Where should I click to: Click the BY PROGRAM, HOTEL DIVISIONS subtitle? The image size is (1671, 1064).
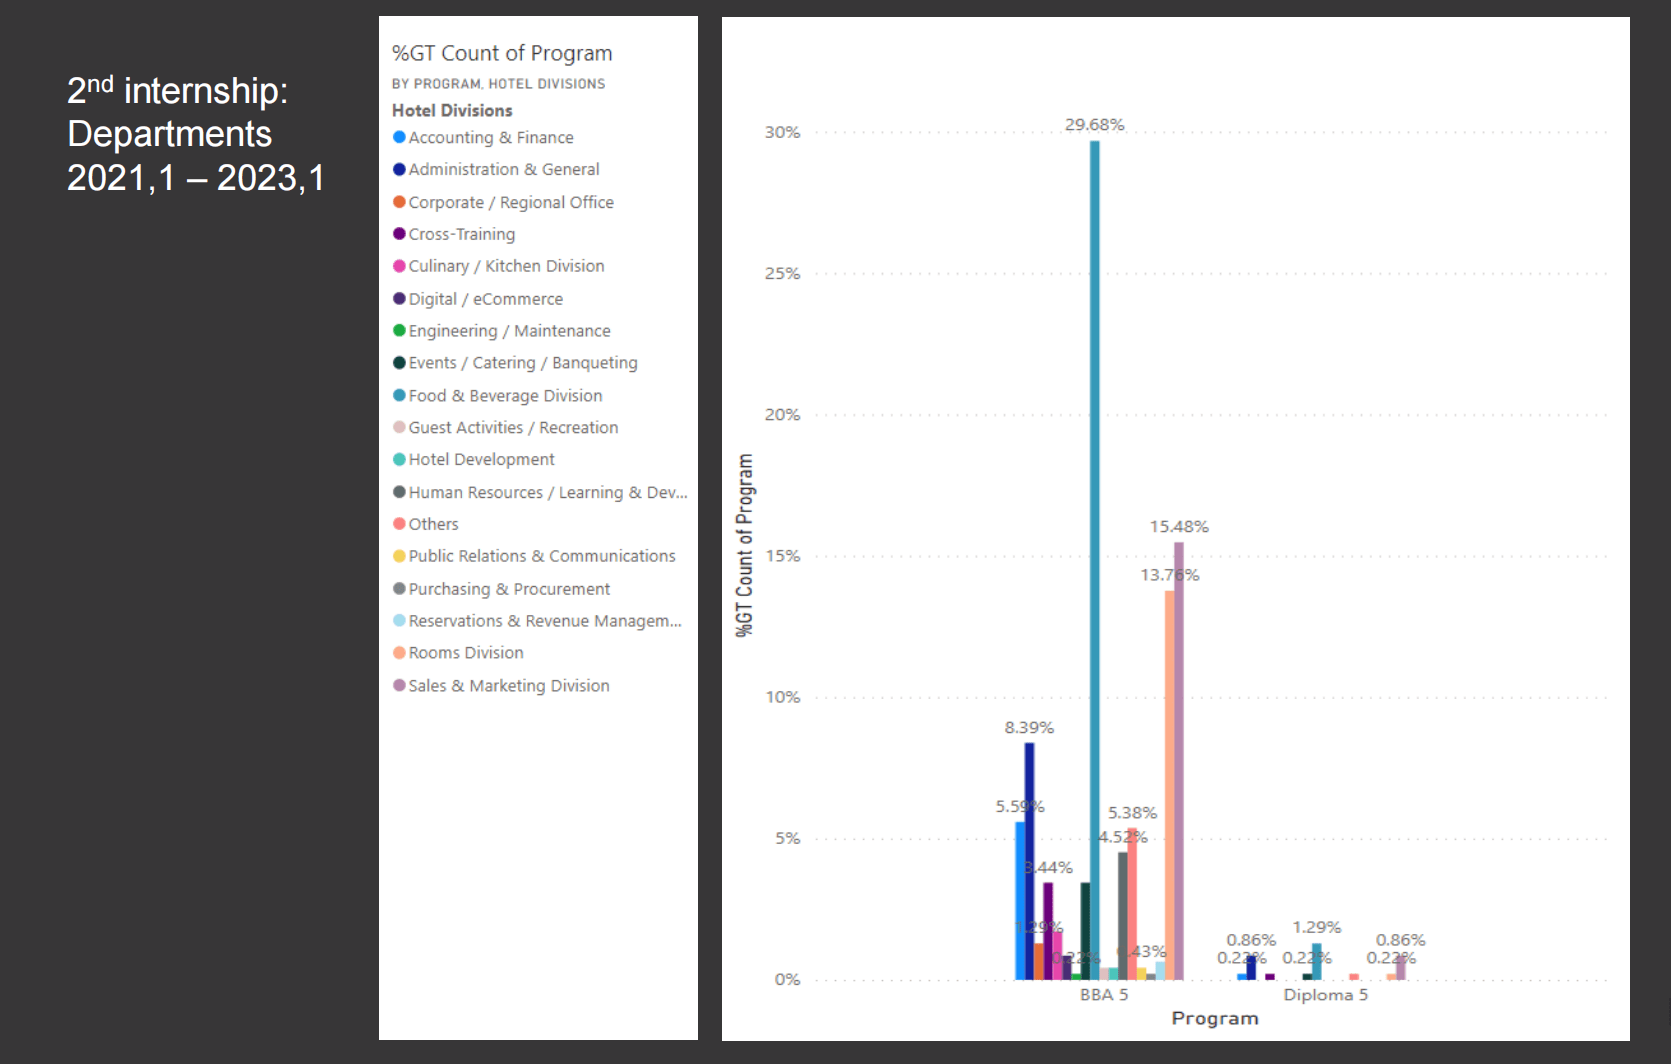click(498, 84)
